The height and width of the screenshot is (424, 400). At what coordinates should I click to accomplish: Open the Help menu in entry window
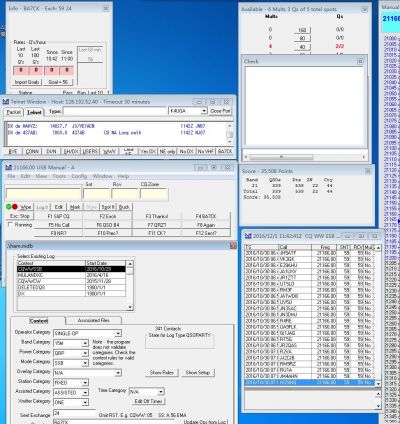pos(123,176)
